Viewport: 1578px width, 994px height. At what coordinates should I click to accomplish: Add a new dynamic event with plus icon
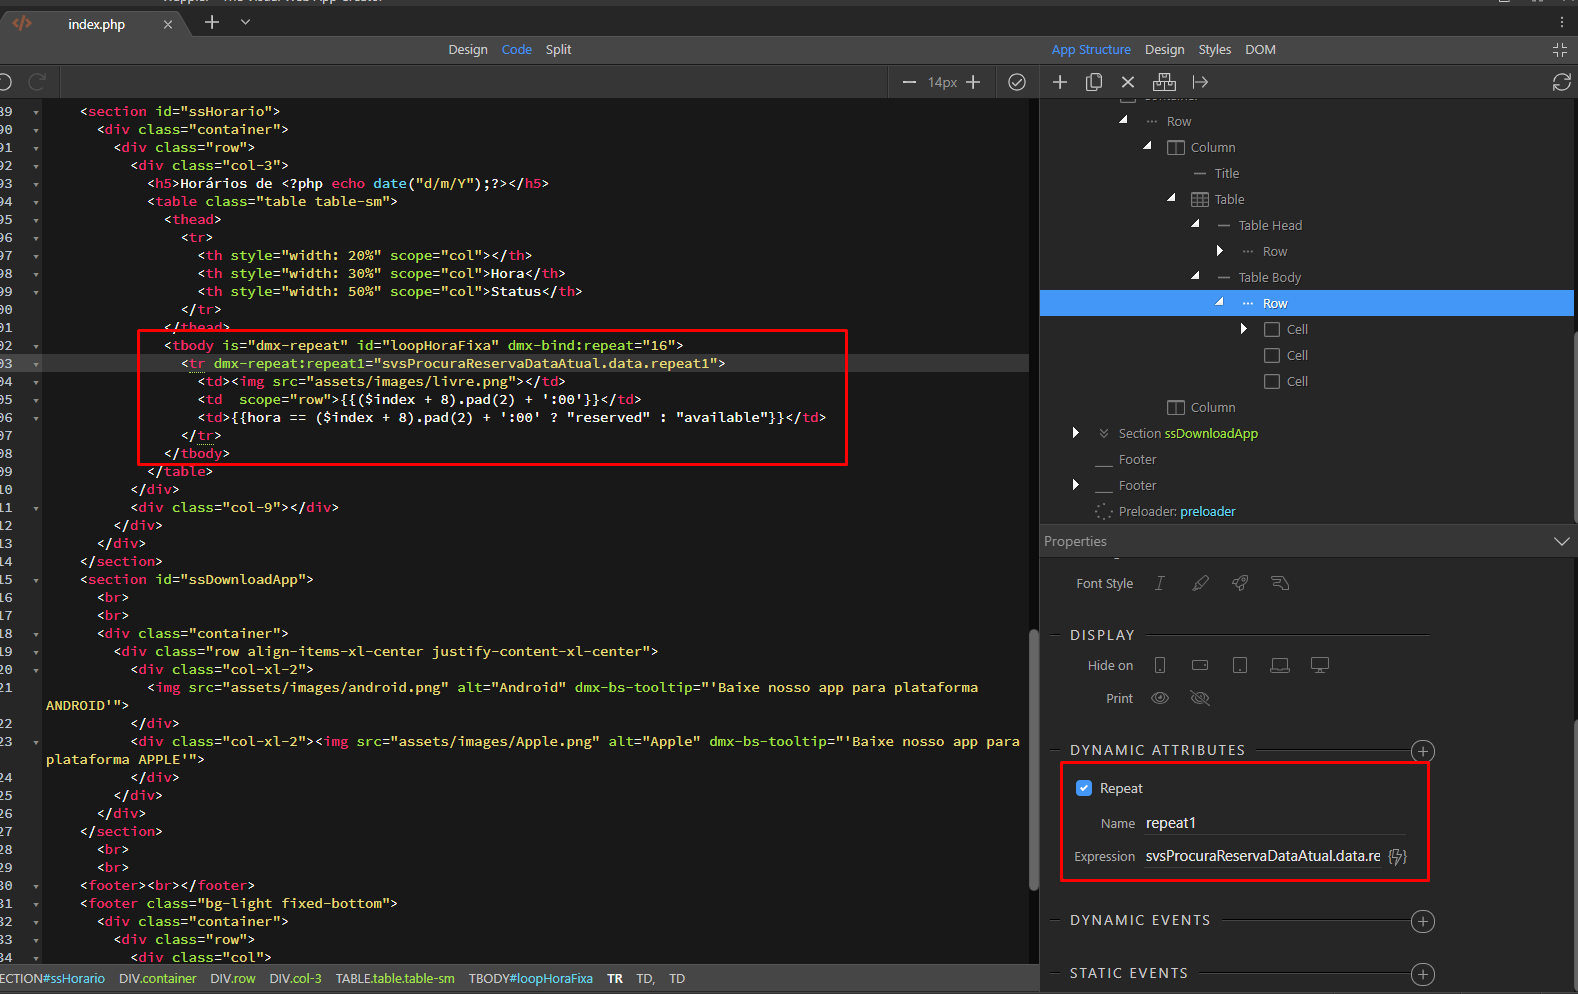1422,921
